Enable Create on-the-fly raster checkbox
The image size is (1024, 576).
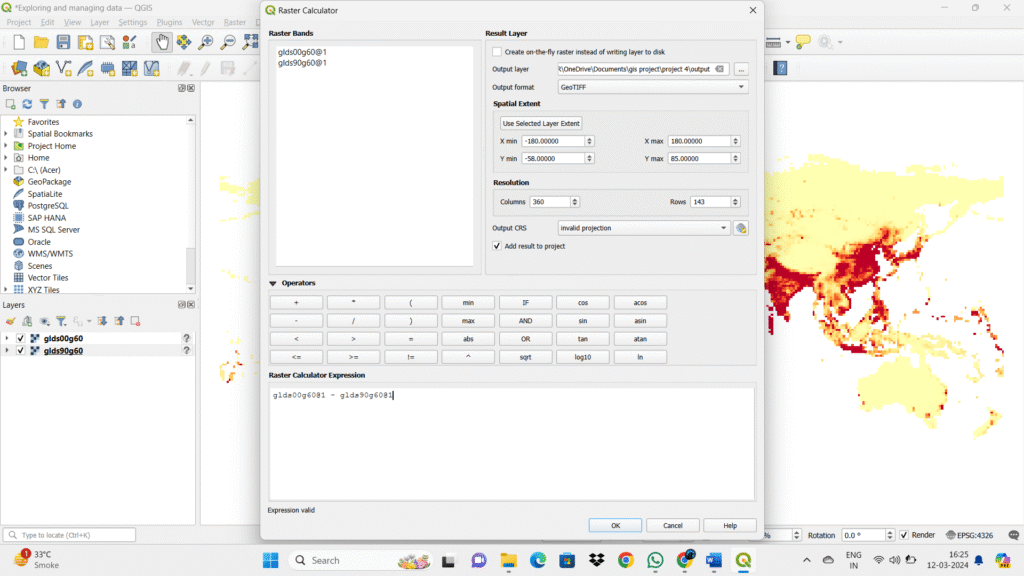coord(497,52)
